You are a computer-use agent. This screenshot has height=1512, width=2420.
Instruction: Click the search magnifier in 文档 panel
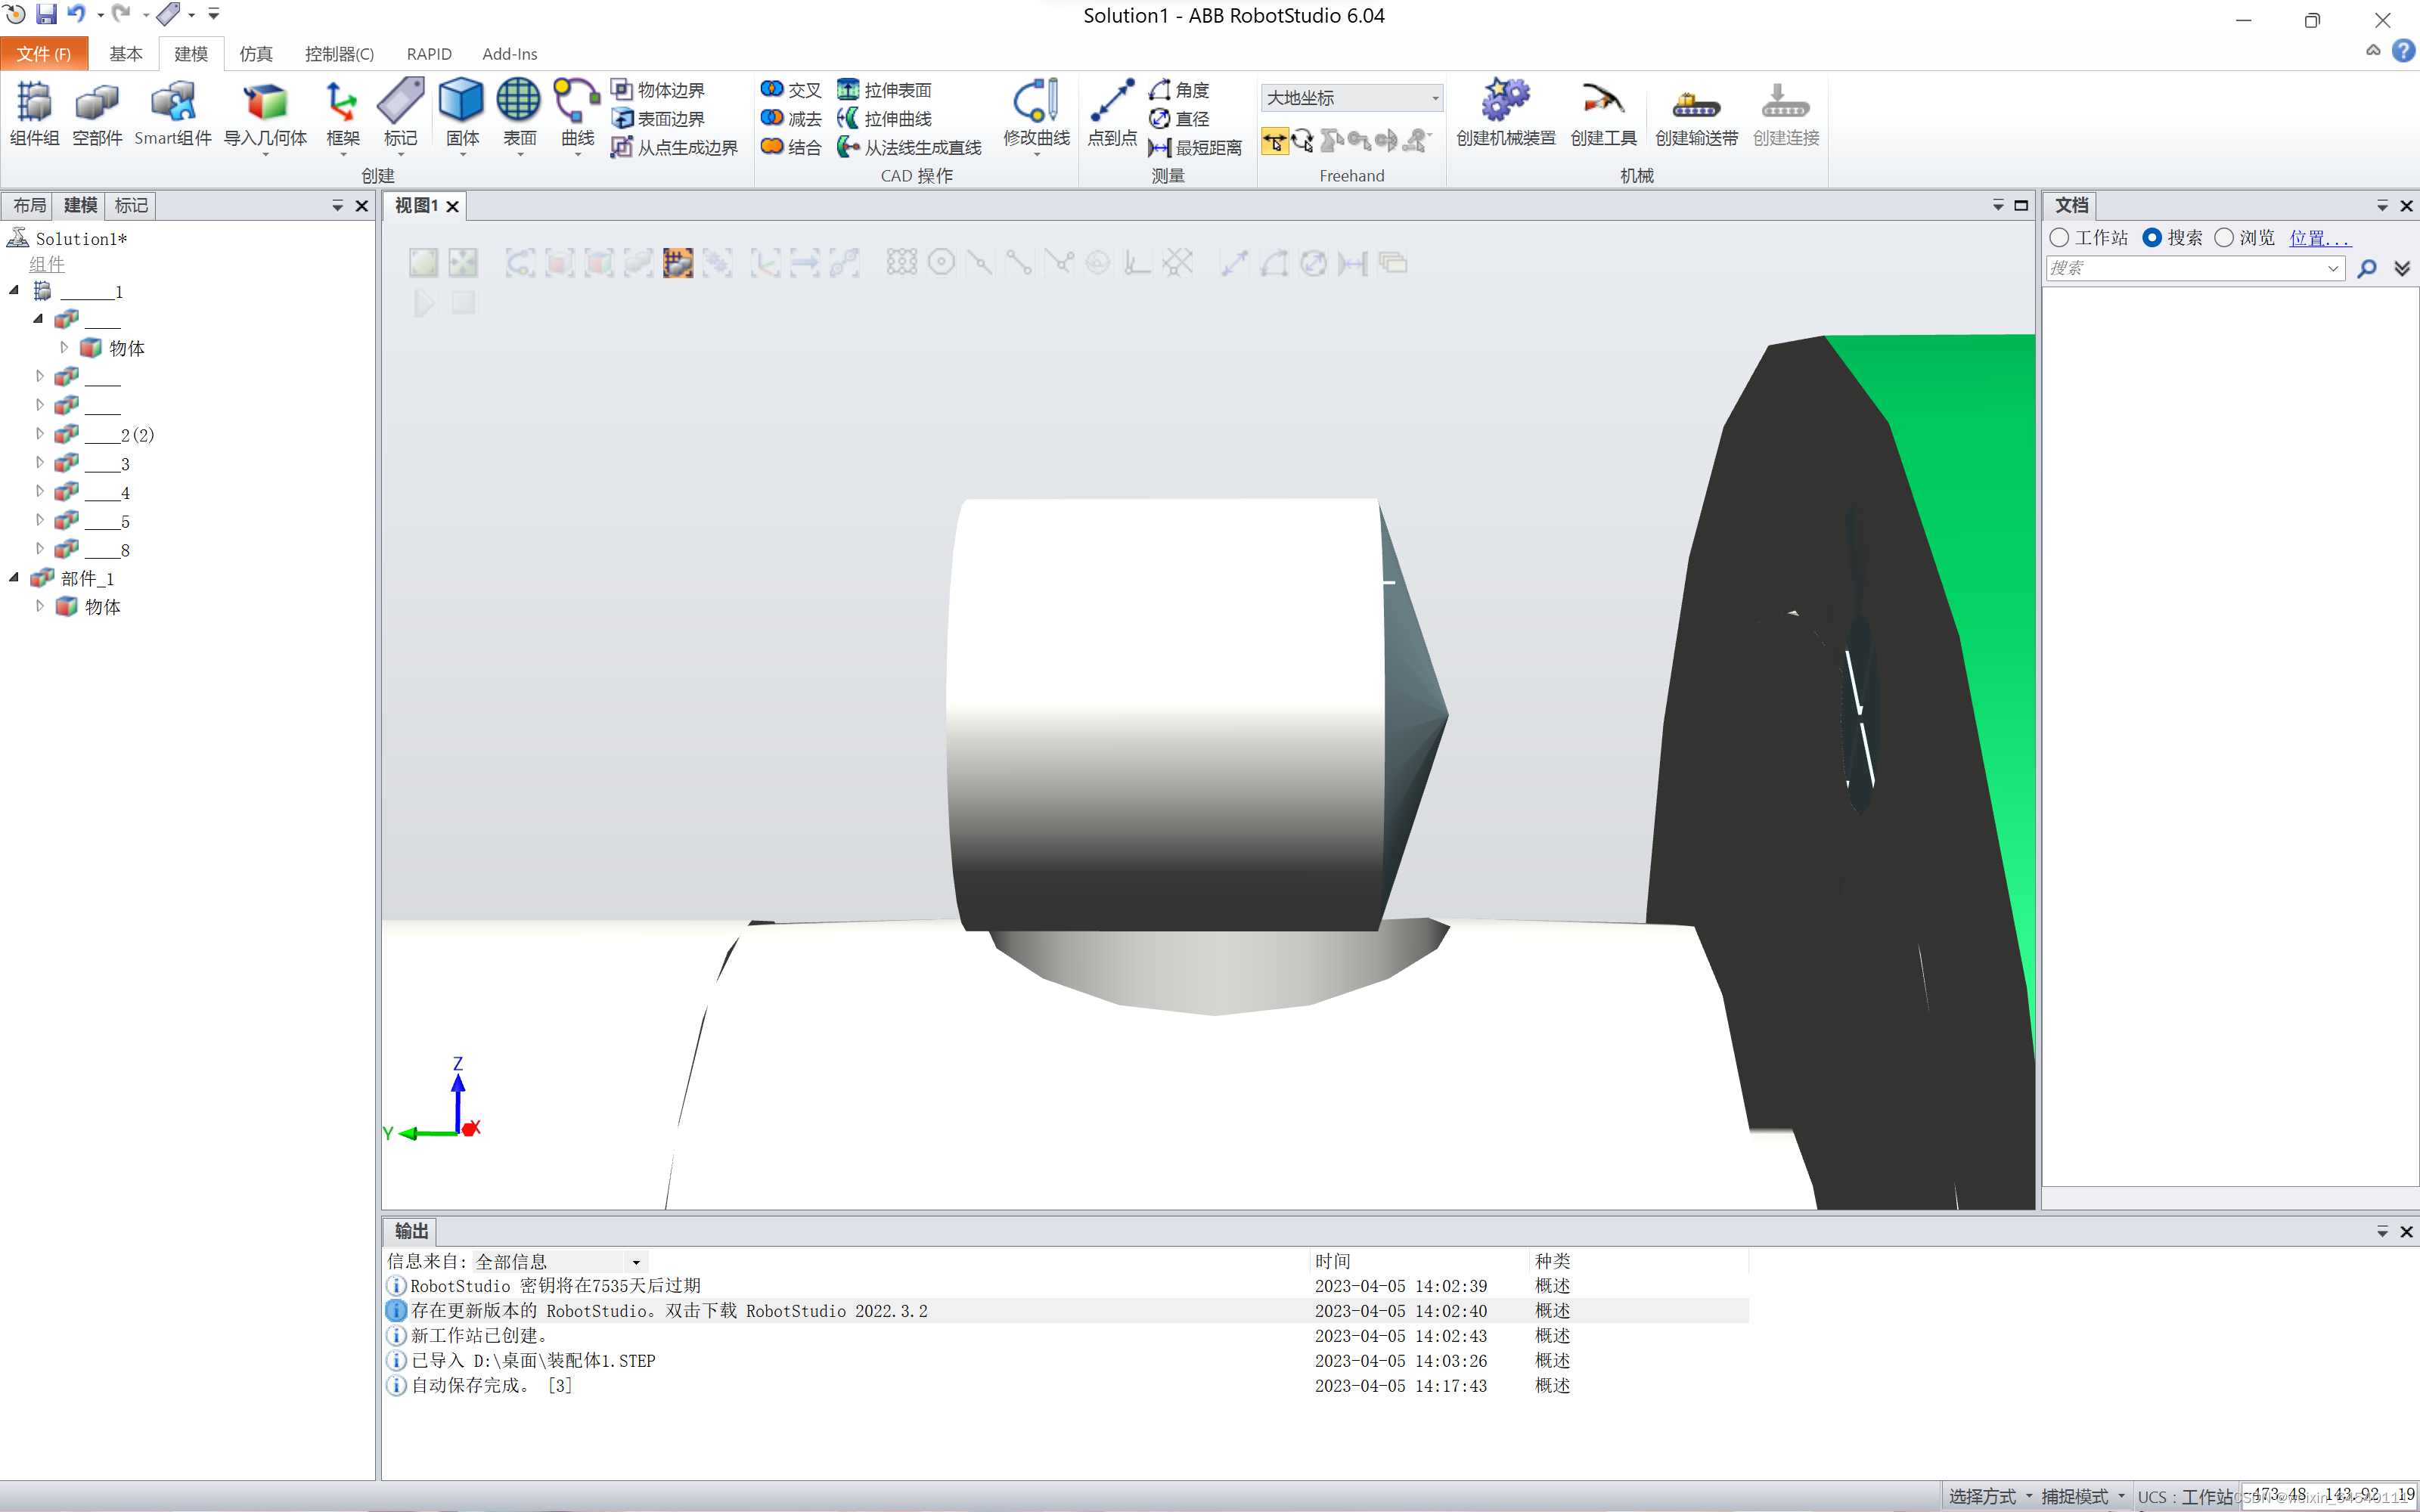pyautogui.click(x=2366, y=269)
